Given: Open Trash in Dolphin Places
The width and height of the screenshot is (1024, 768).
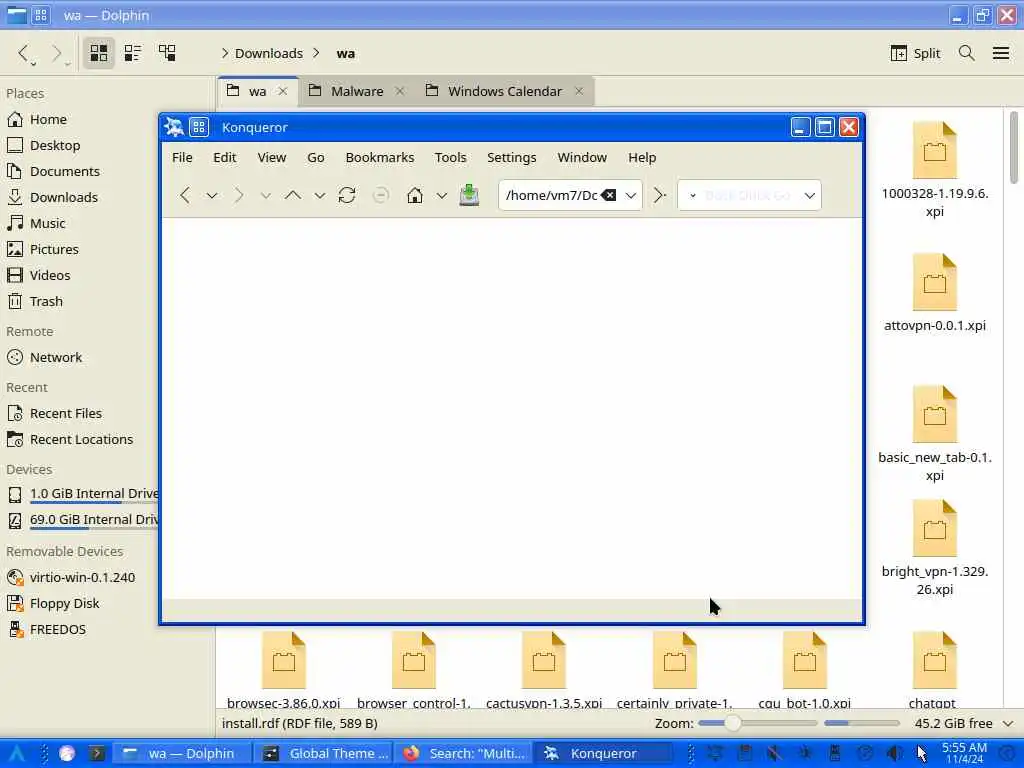Looking at the screenshot, I should tap(46, 301).
